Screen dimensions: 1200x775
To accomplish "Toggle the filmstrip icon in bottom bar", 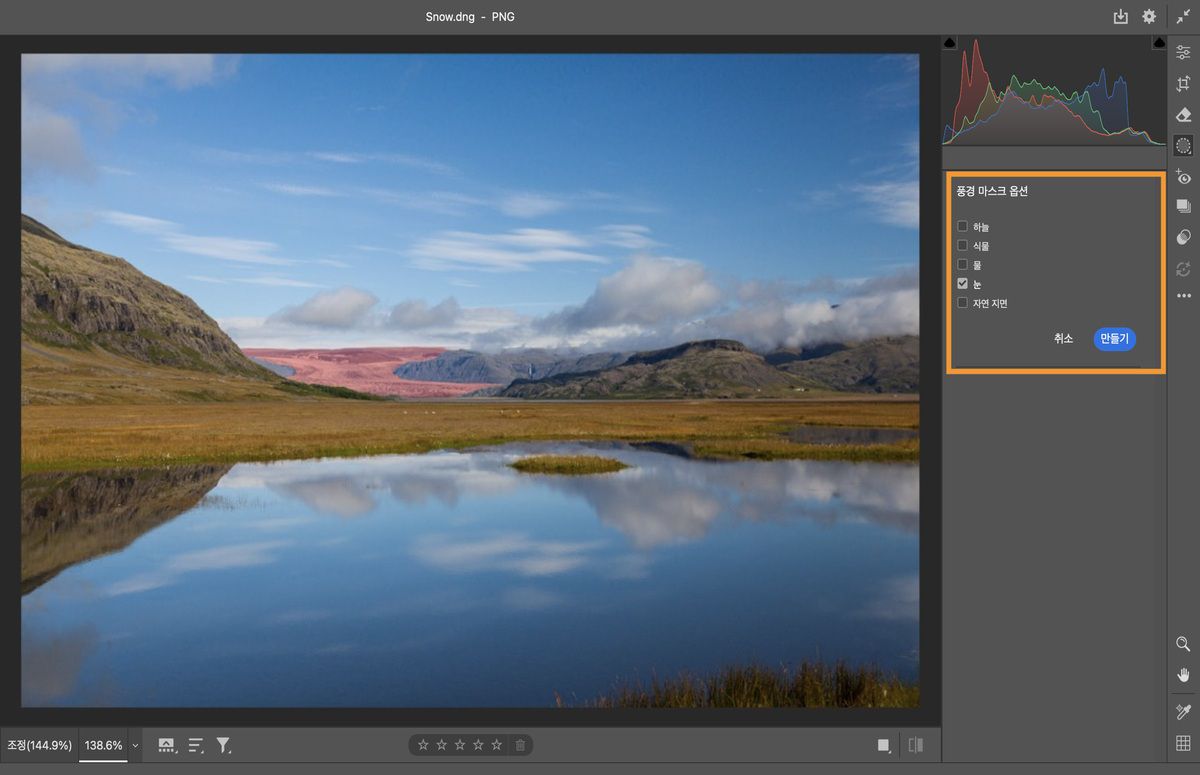I will coord(167,745).
